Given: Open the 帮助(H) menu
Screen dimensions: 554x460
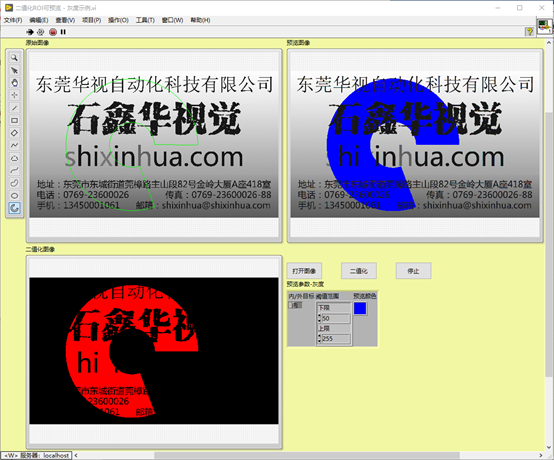Looking at the screenshot, I should pos(200,20).
